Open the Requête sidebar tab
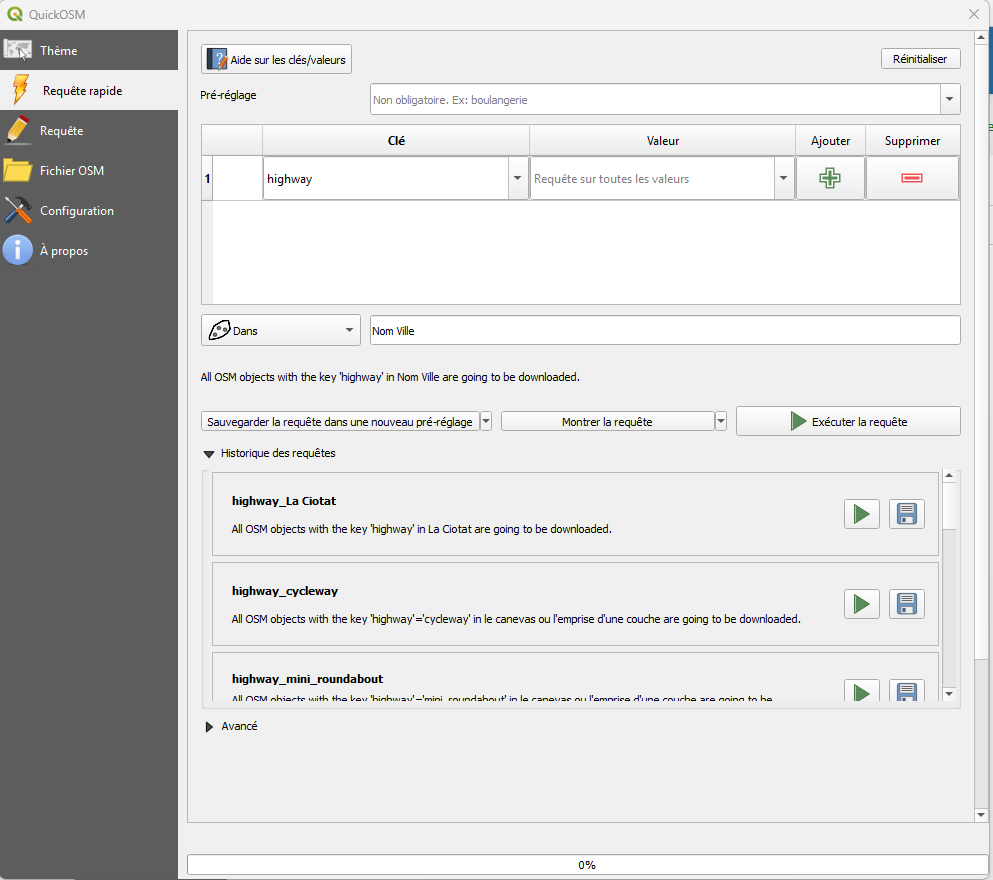 pyautogui.click(x=89, y=130)
